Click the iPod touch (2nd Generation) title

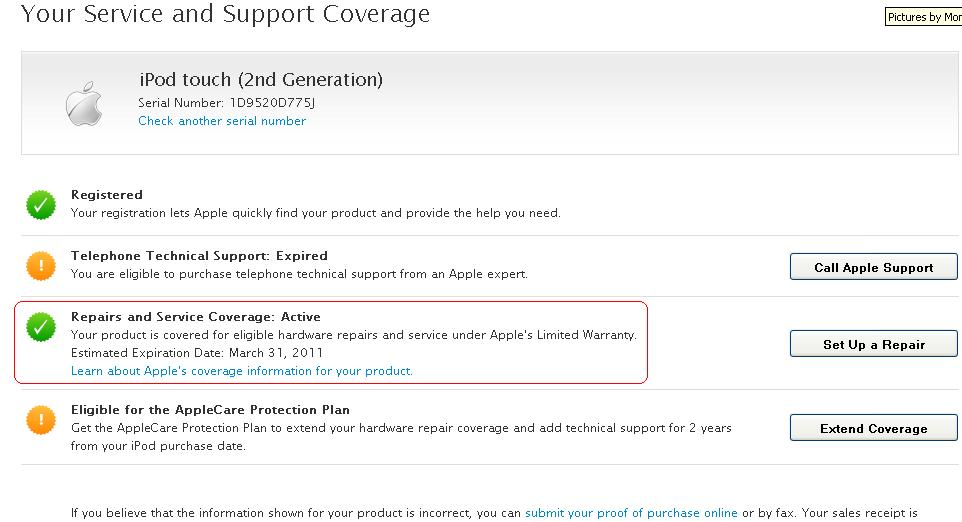point(260,80)
